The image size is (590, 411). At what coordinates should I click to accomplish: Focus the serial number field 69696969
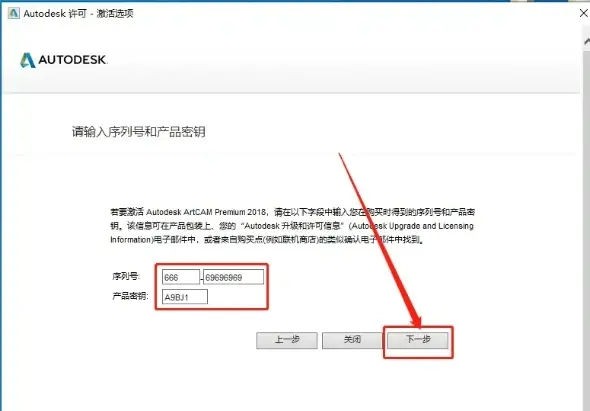pyautogui.click(x=233, y=277)
